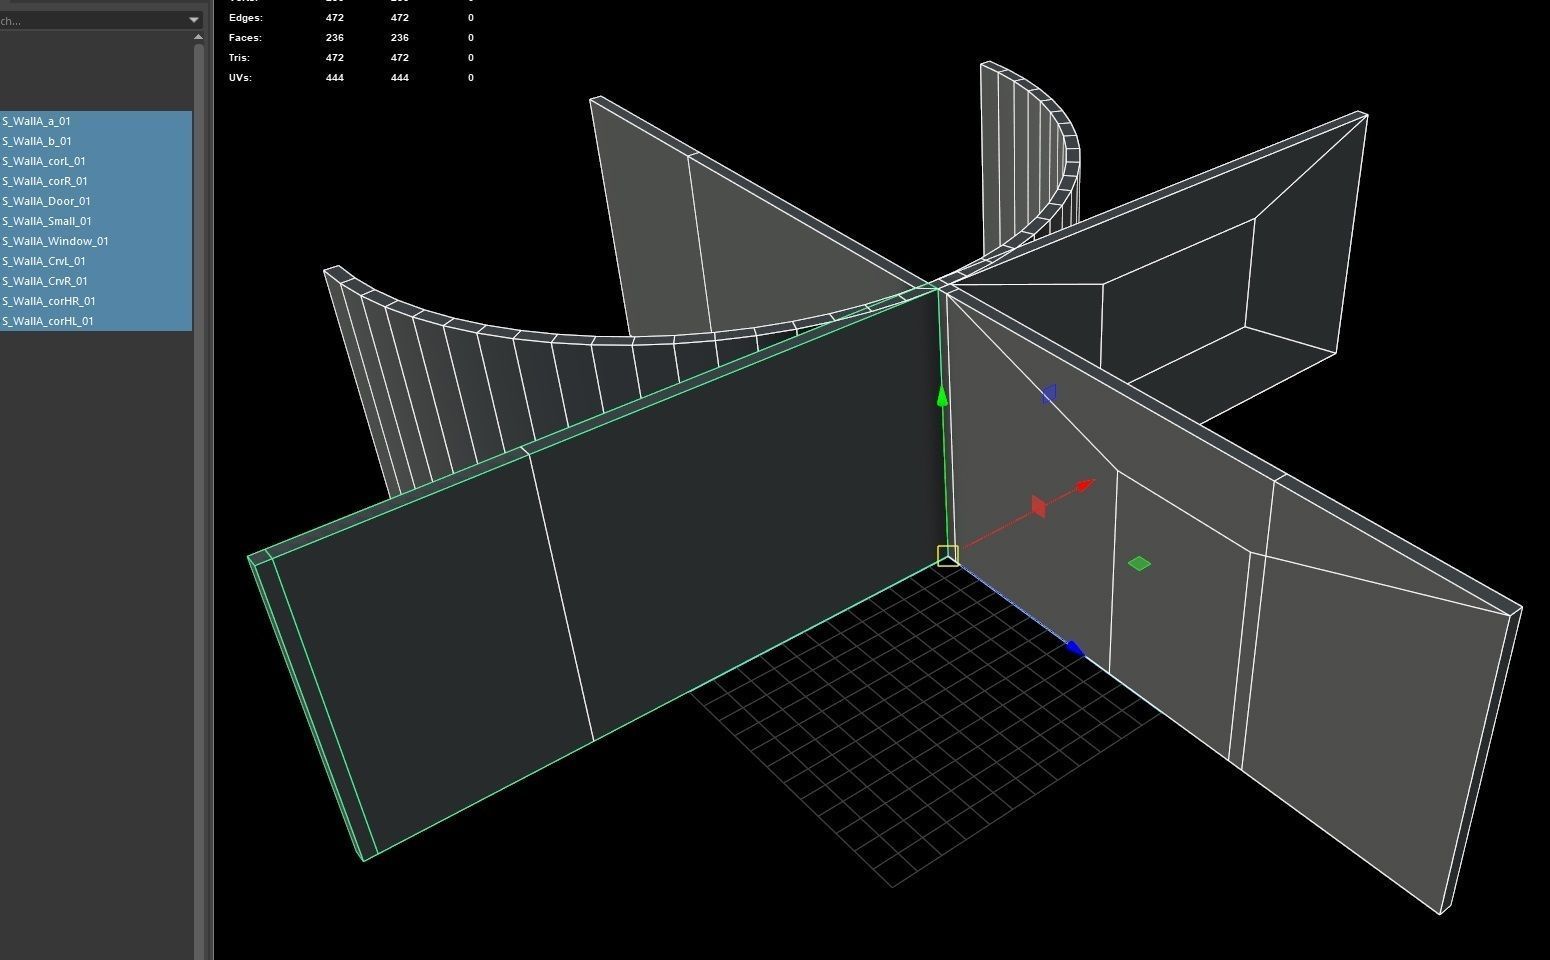Select S_WallA_CrvR_01 in the outliner
The image size is (1550, 960).
(96, 281)
